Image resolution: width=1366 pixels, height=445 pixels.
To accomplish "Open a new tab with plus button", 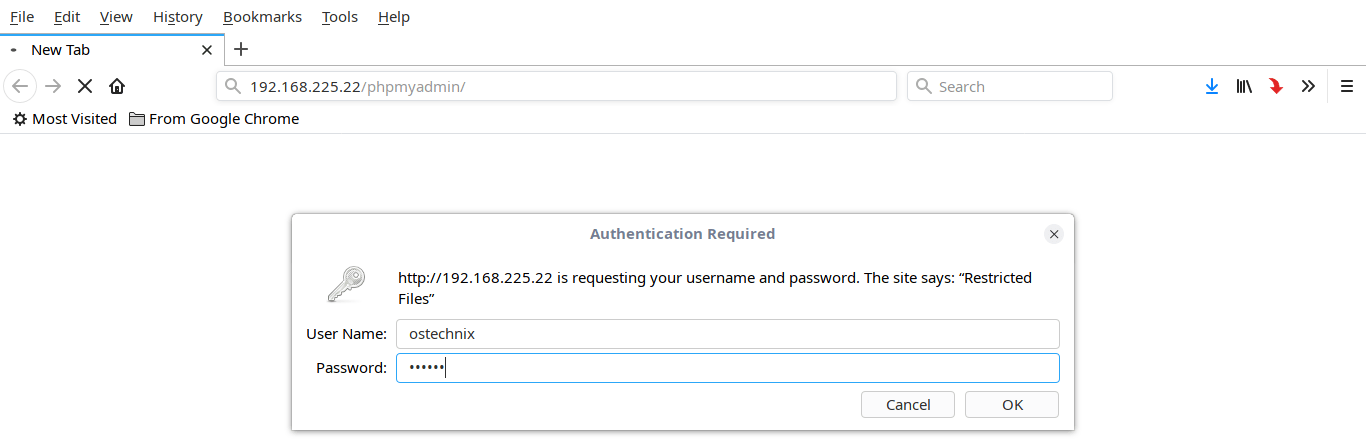I will point(240,49).
